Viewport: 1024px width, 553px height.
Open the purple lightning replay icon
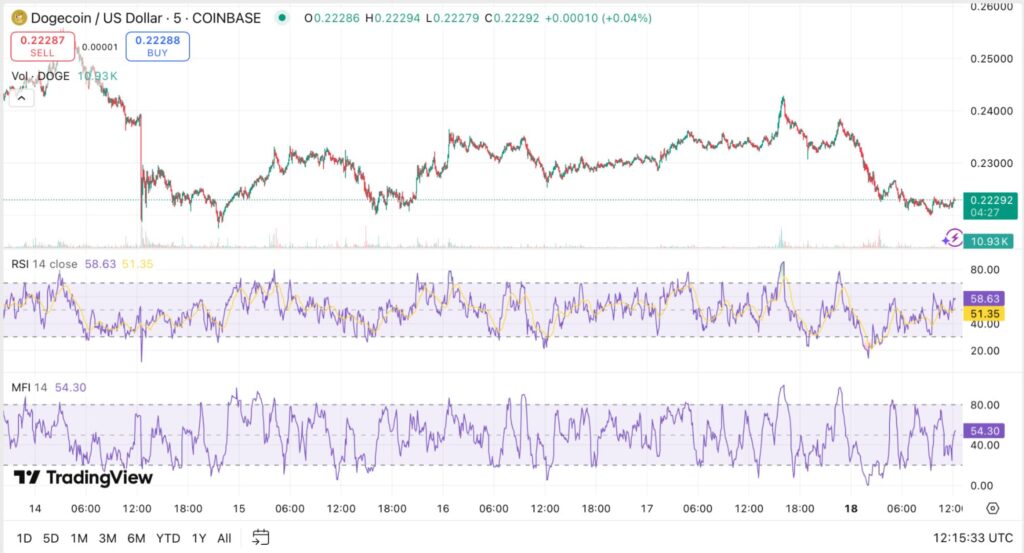(x=952, y=238)
